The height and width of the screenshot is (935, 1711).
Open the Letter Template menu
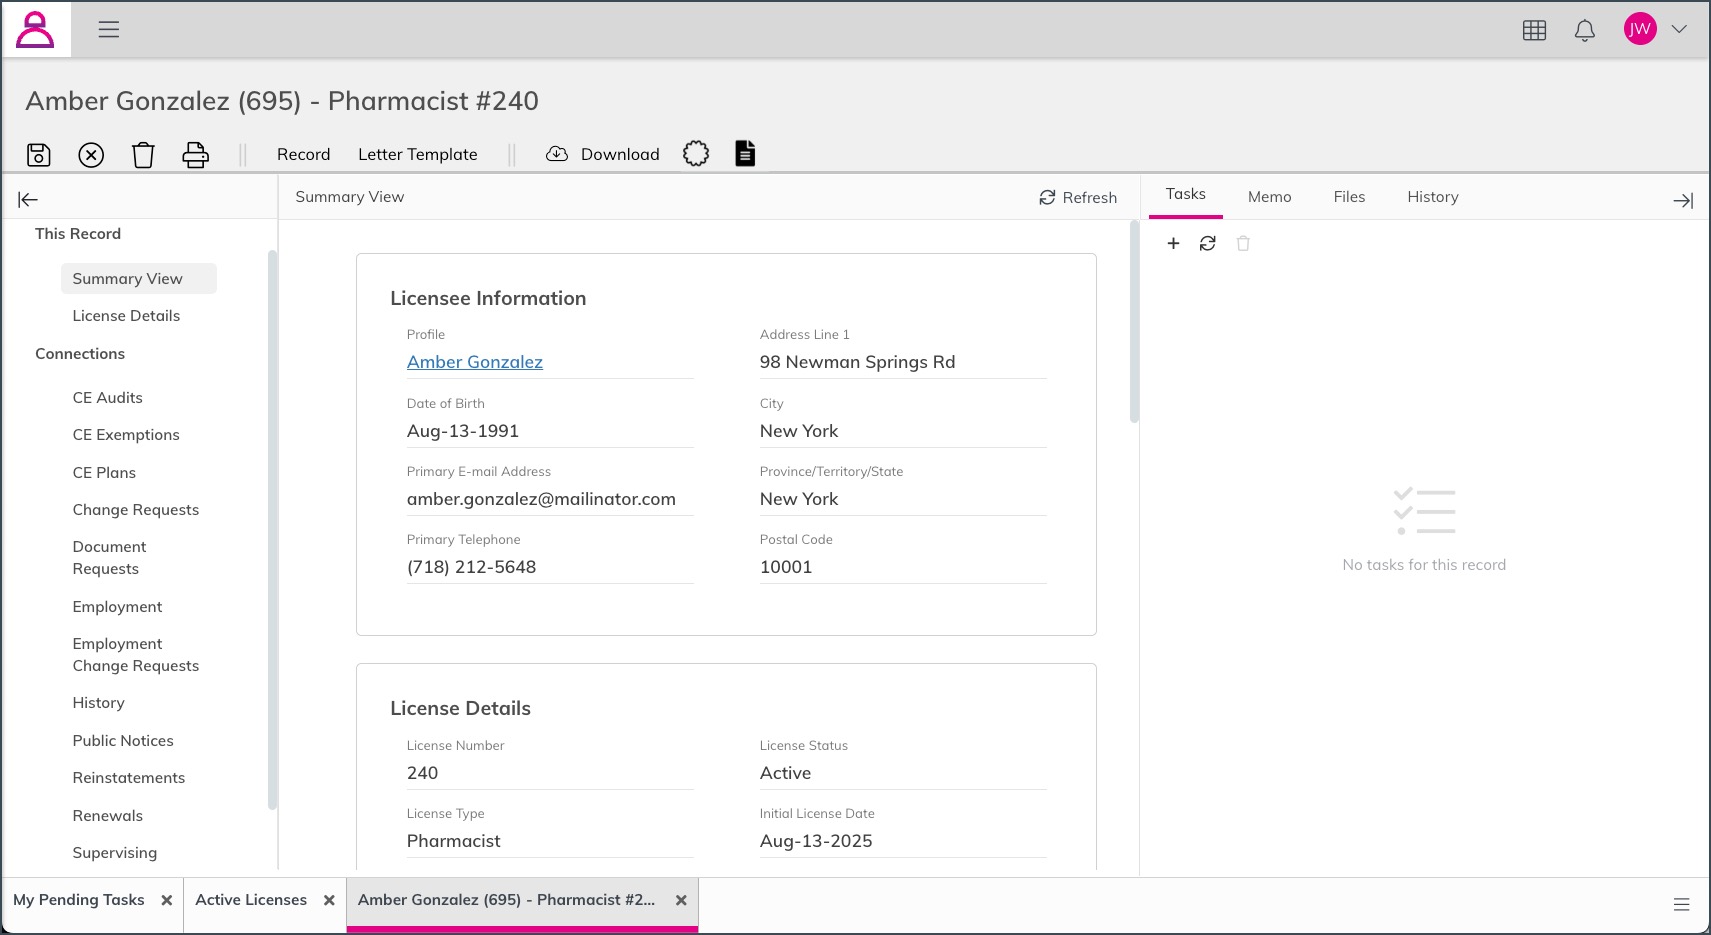coord(418,154)
